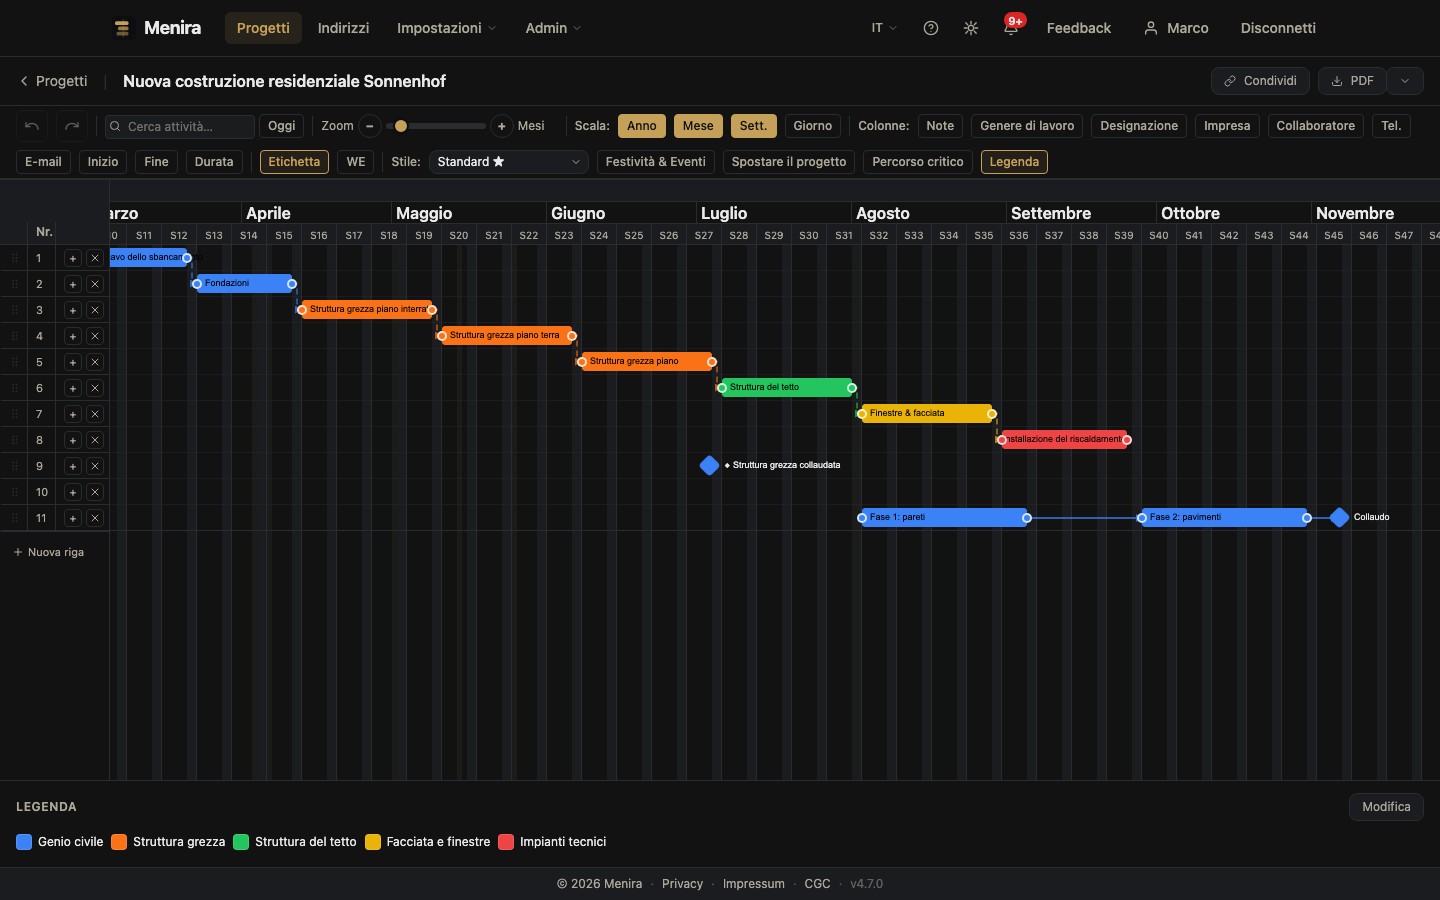Screen dimensions: 1440x900
Task: Add a row after row 3 with plus icon
Action: [73, 310]
